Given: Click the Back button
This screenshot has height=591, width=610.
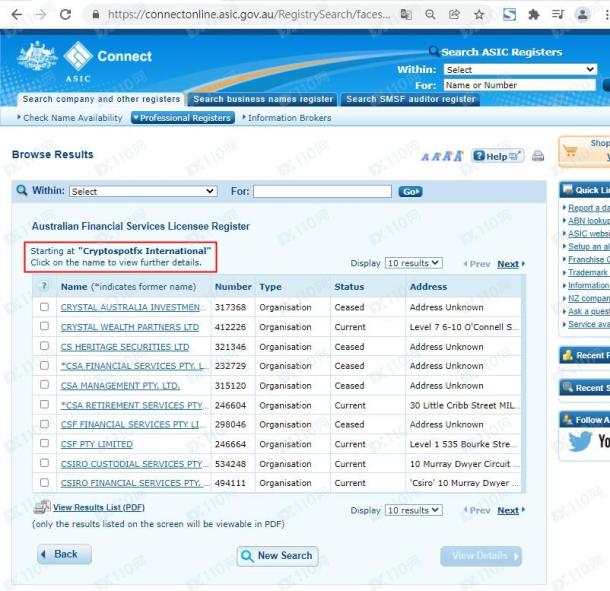Looking at the screenshot, I should pyautogui.click(x=65, y=554).
